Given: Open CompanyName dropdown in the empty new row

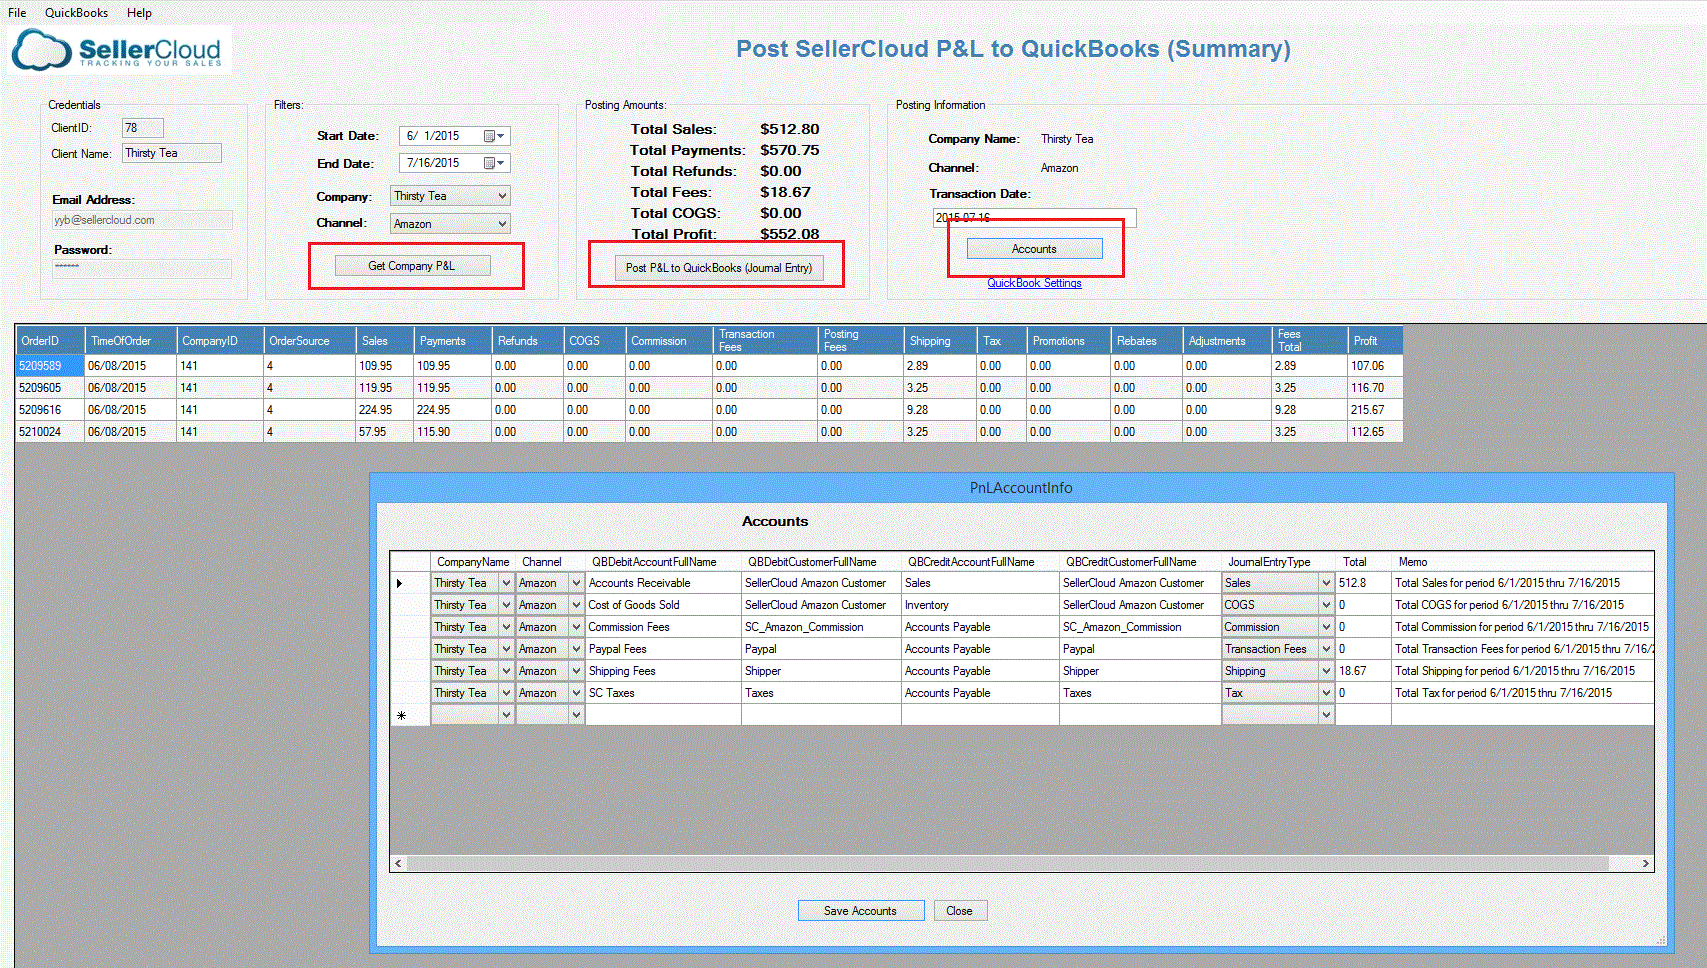Looking at the screenshot, I should [506, 715].
